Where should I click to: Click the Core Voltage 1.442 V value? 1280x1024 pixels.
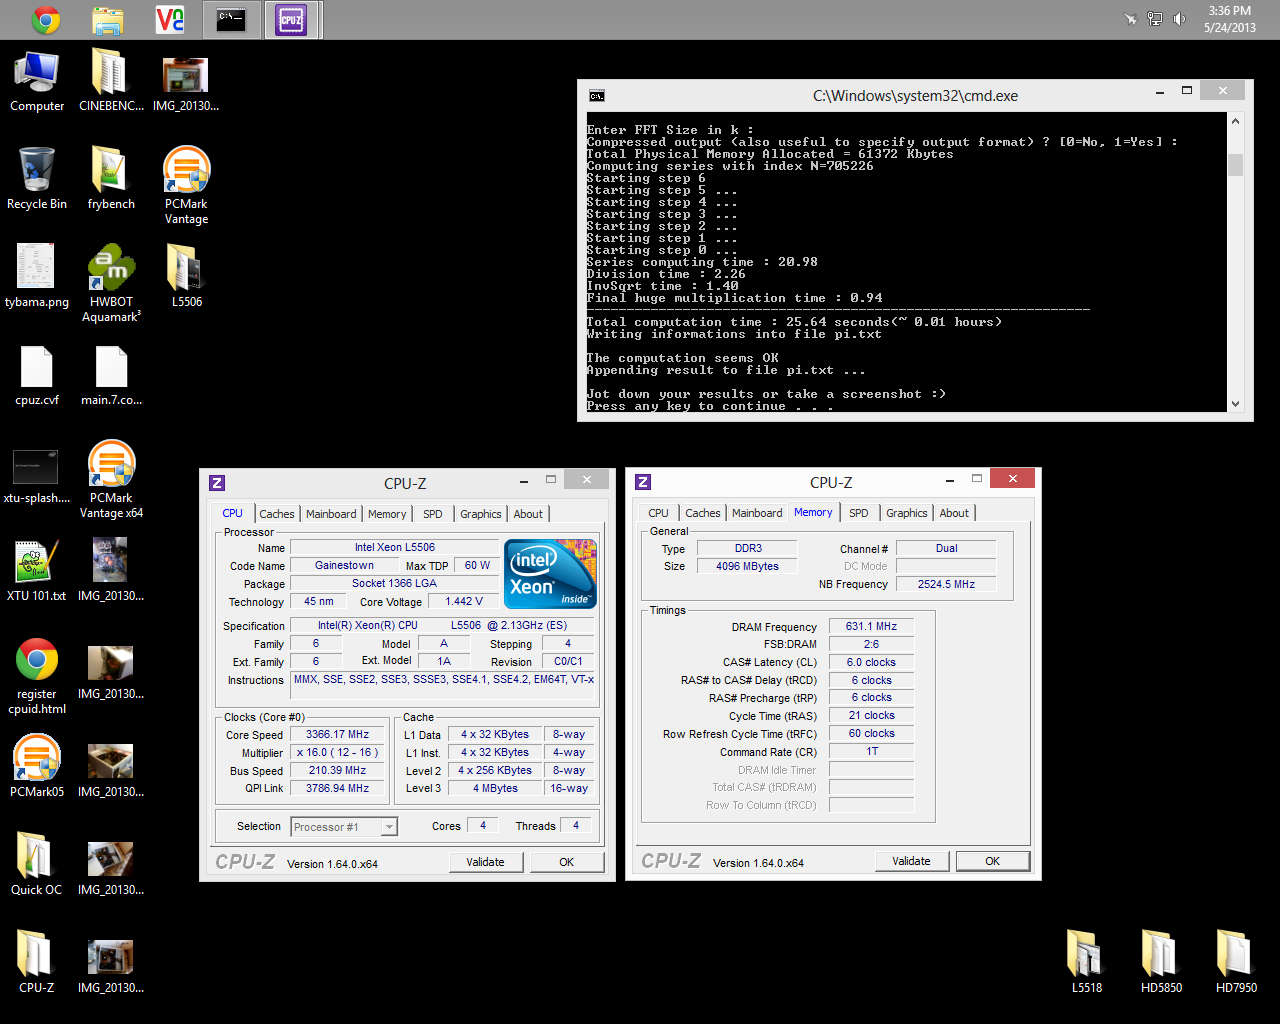[x=463, y=601]
